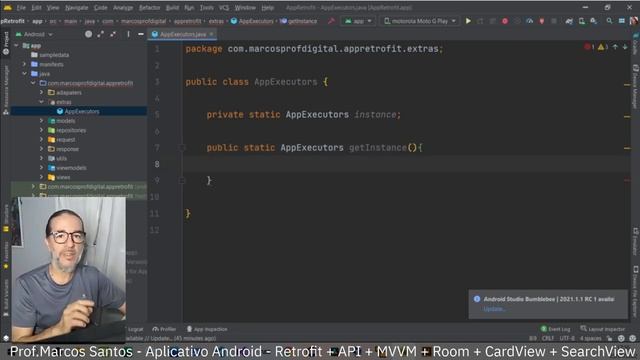
Task: Click the yellow warning indicator in editor
Action: point(602,47)
